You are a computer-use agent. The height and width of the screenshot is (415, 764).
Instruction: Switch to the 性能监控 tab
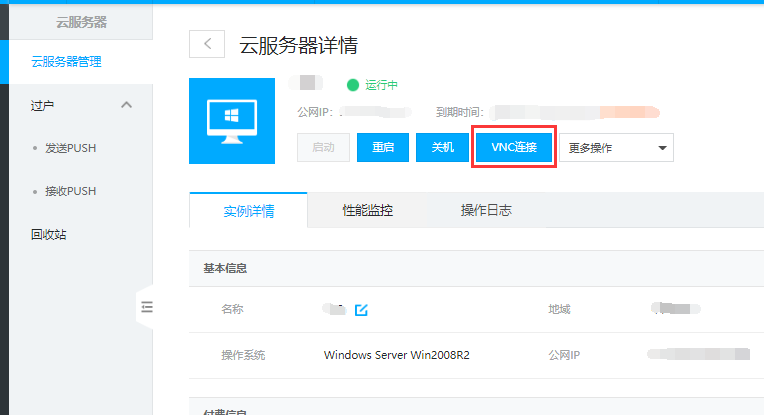(367, 210)
